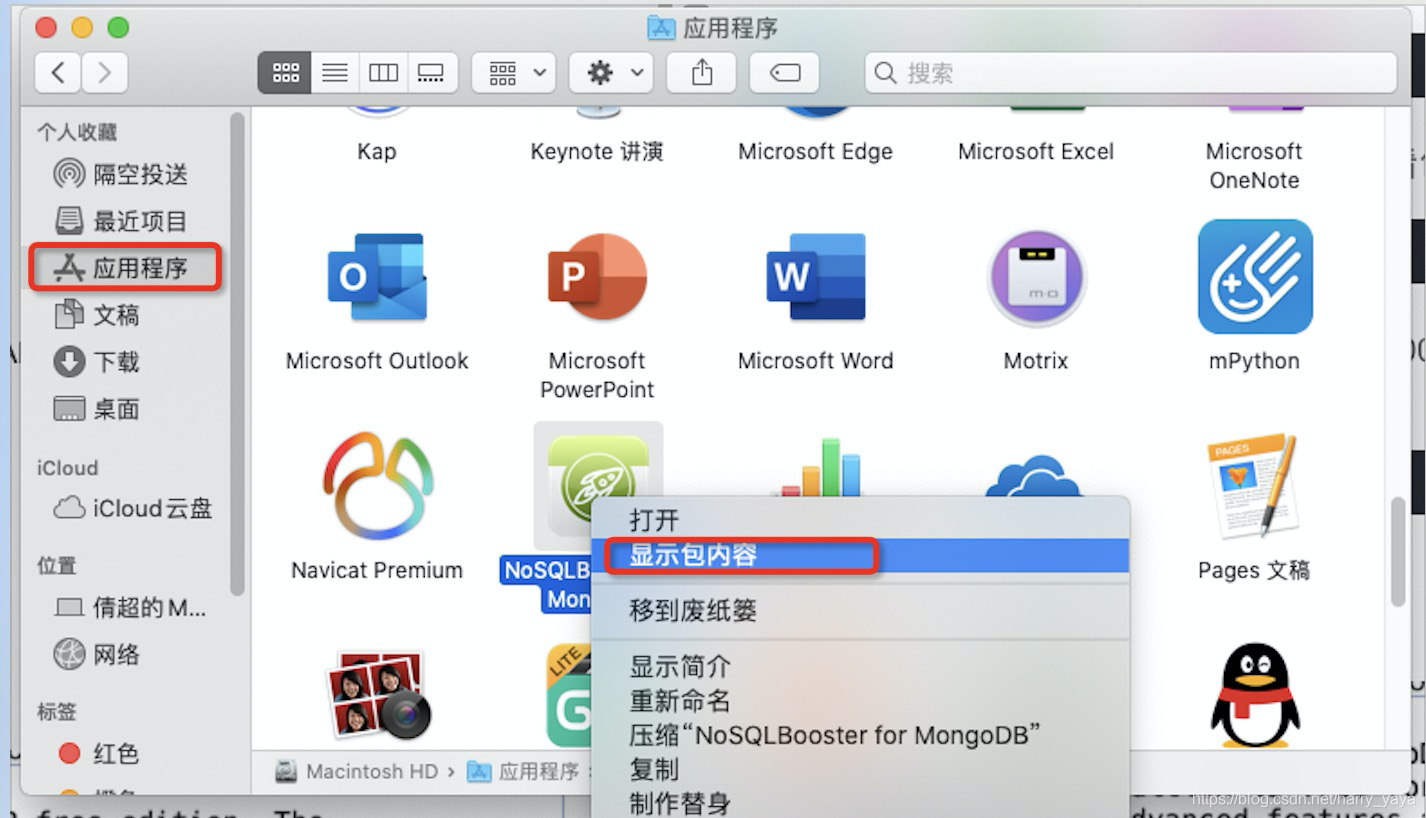Select the mPython app icon
Image resolution: width=1426 pixels, height=818 pixels.
[x=1255, y=277]
